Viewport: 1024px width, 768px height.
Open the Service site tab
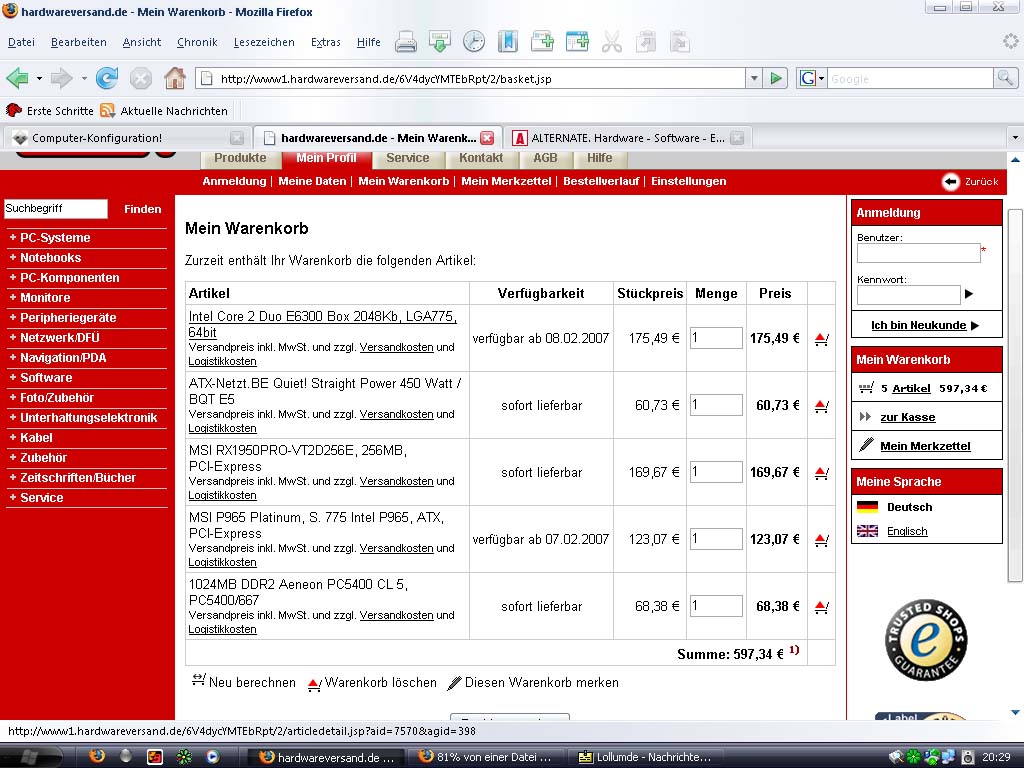(408, 158)
